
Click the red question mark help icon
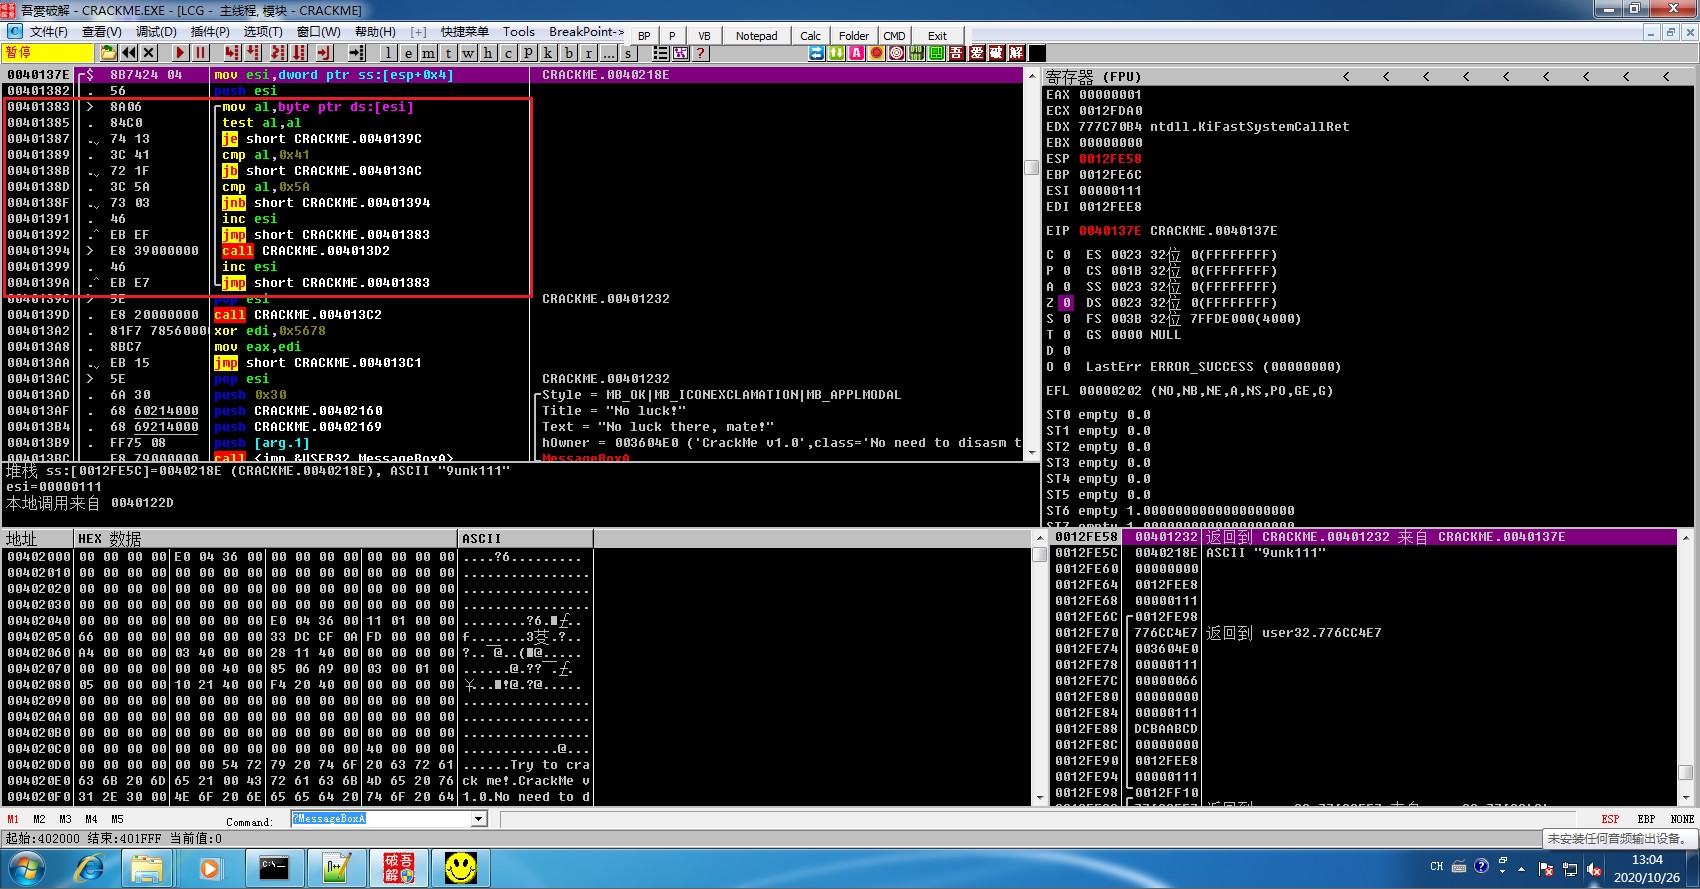pos(701,53)
